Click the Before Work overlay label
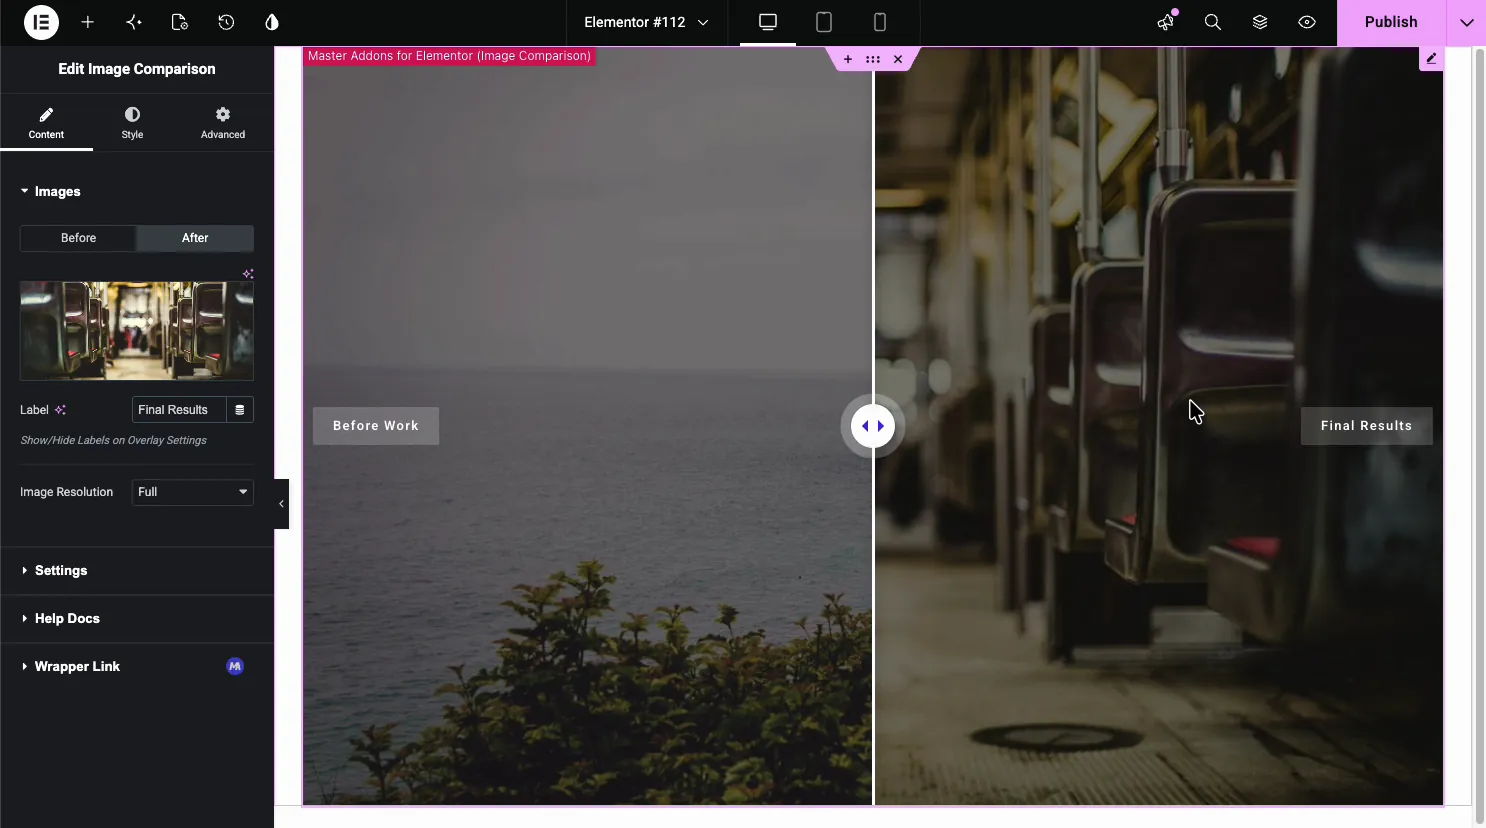 tap(376, 426)
